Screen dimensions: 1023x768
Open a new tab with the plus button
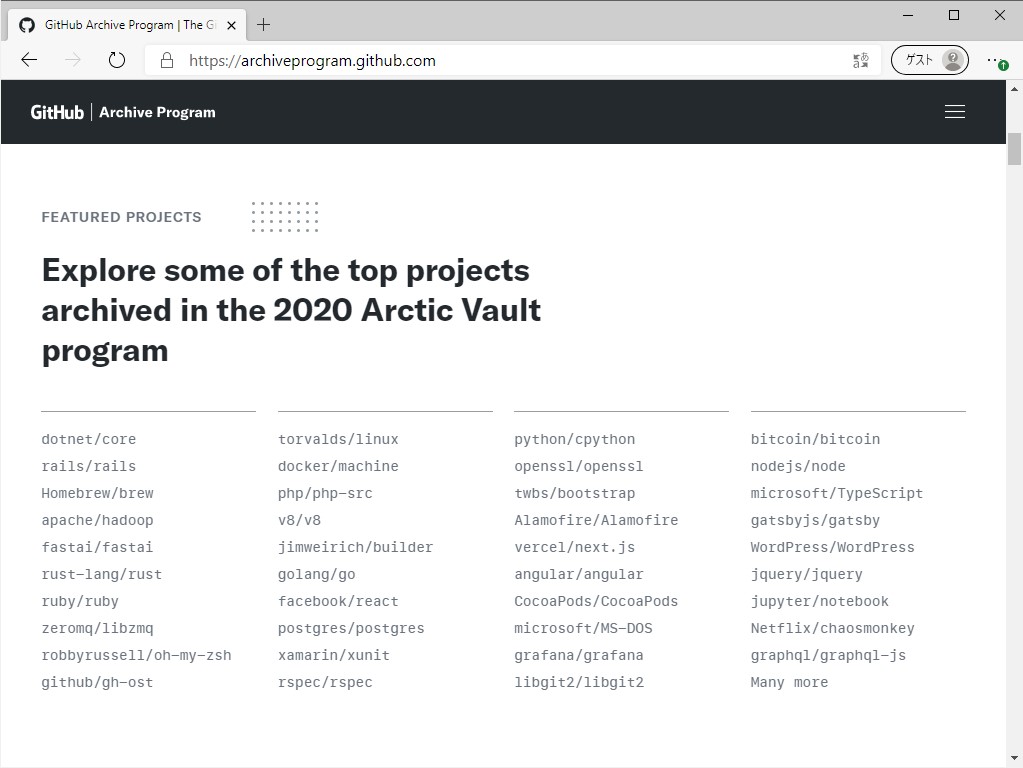click(x=263, y=25)
